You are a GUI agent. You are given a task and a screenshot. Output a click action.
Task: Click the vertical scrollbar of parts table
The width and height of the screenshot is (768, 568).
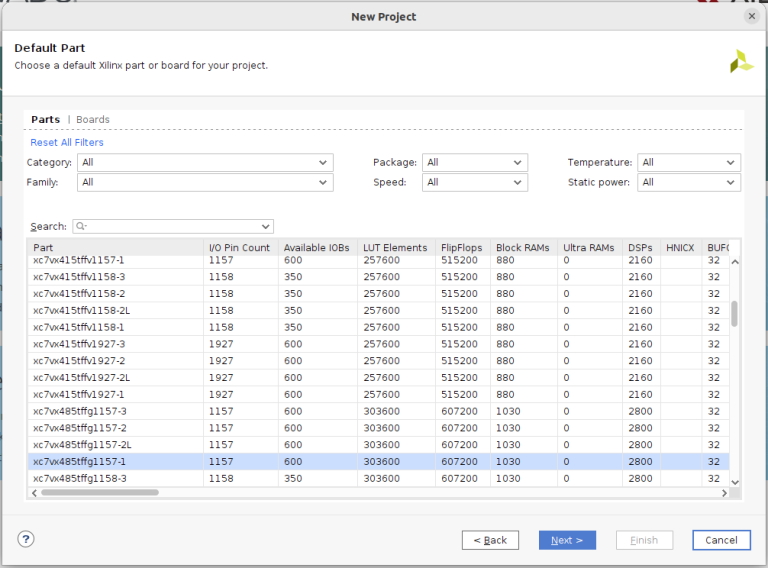pos(735,313)
